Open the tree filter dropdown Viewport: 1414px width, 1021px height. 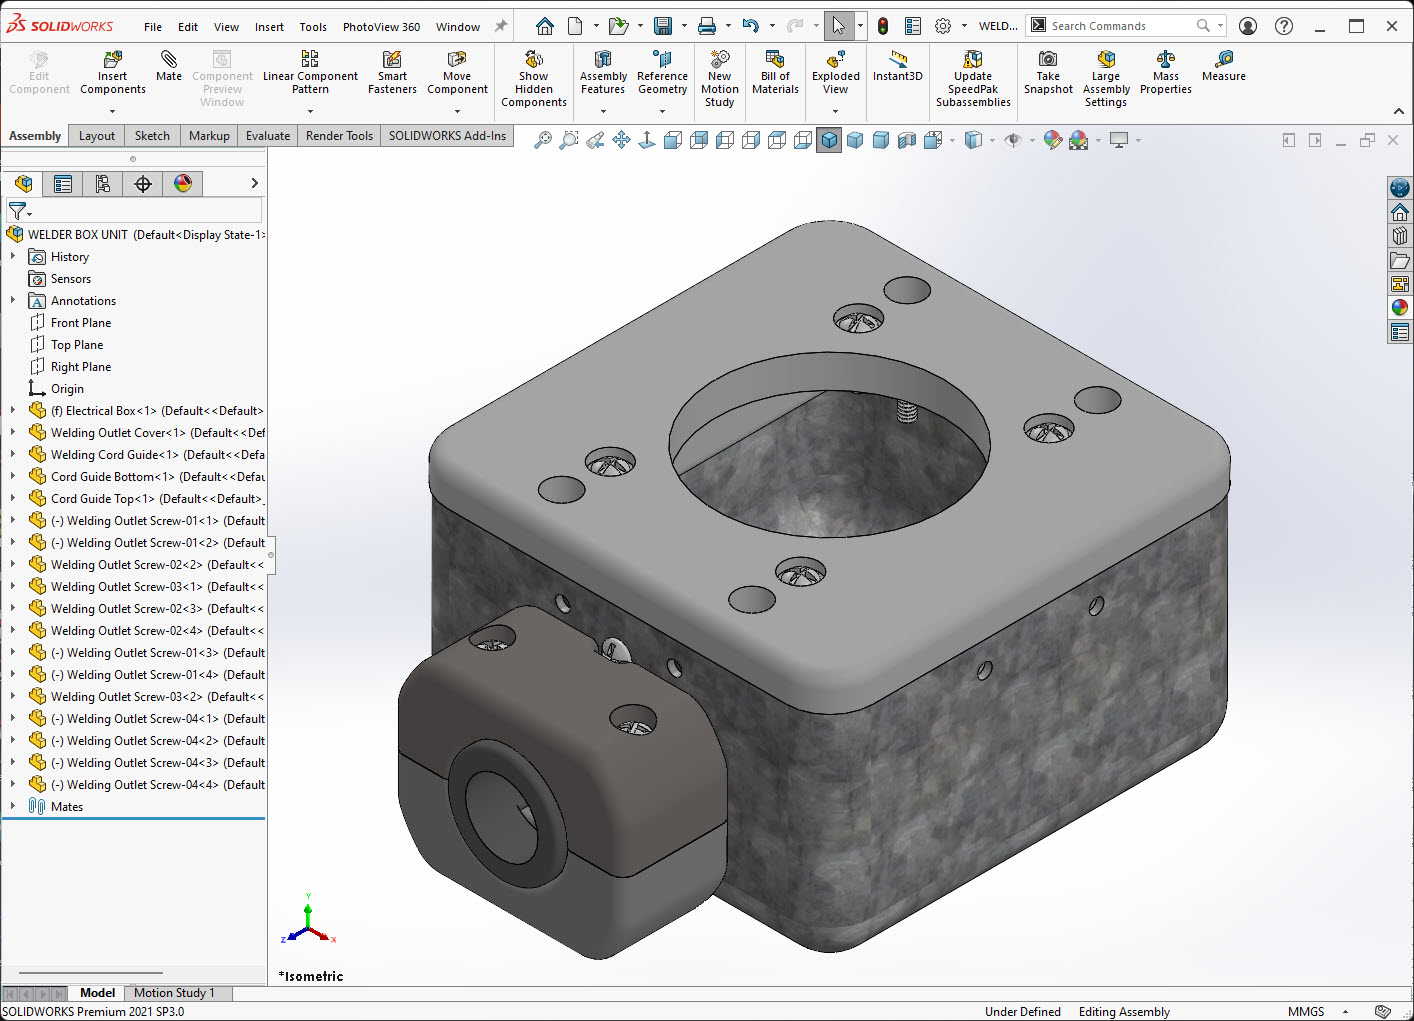[x=20, y=211]
